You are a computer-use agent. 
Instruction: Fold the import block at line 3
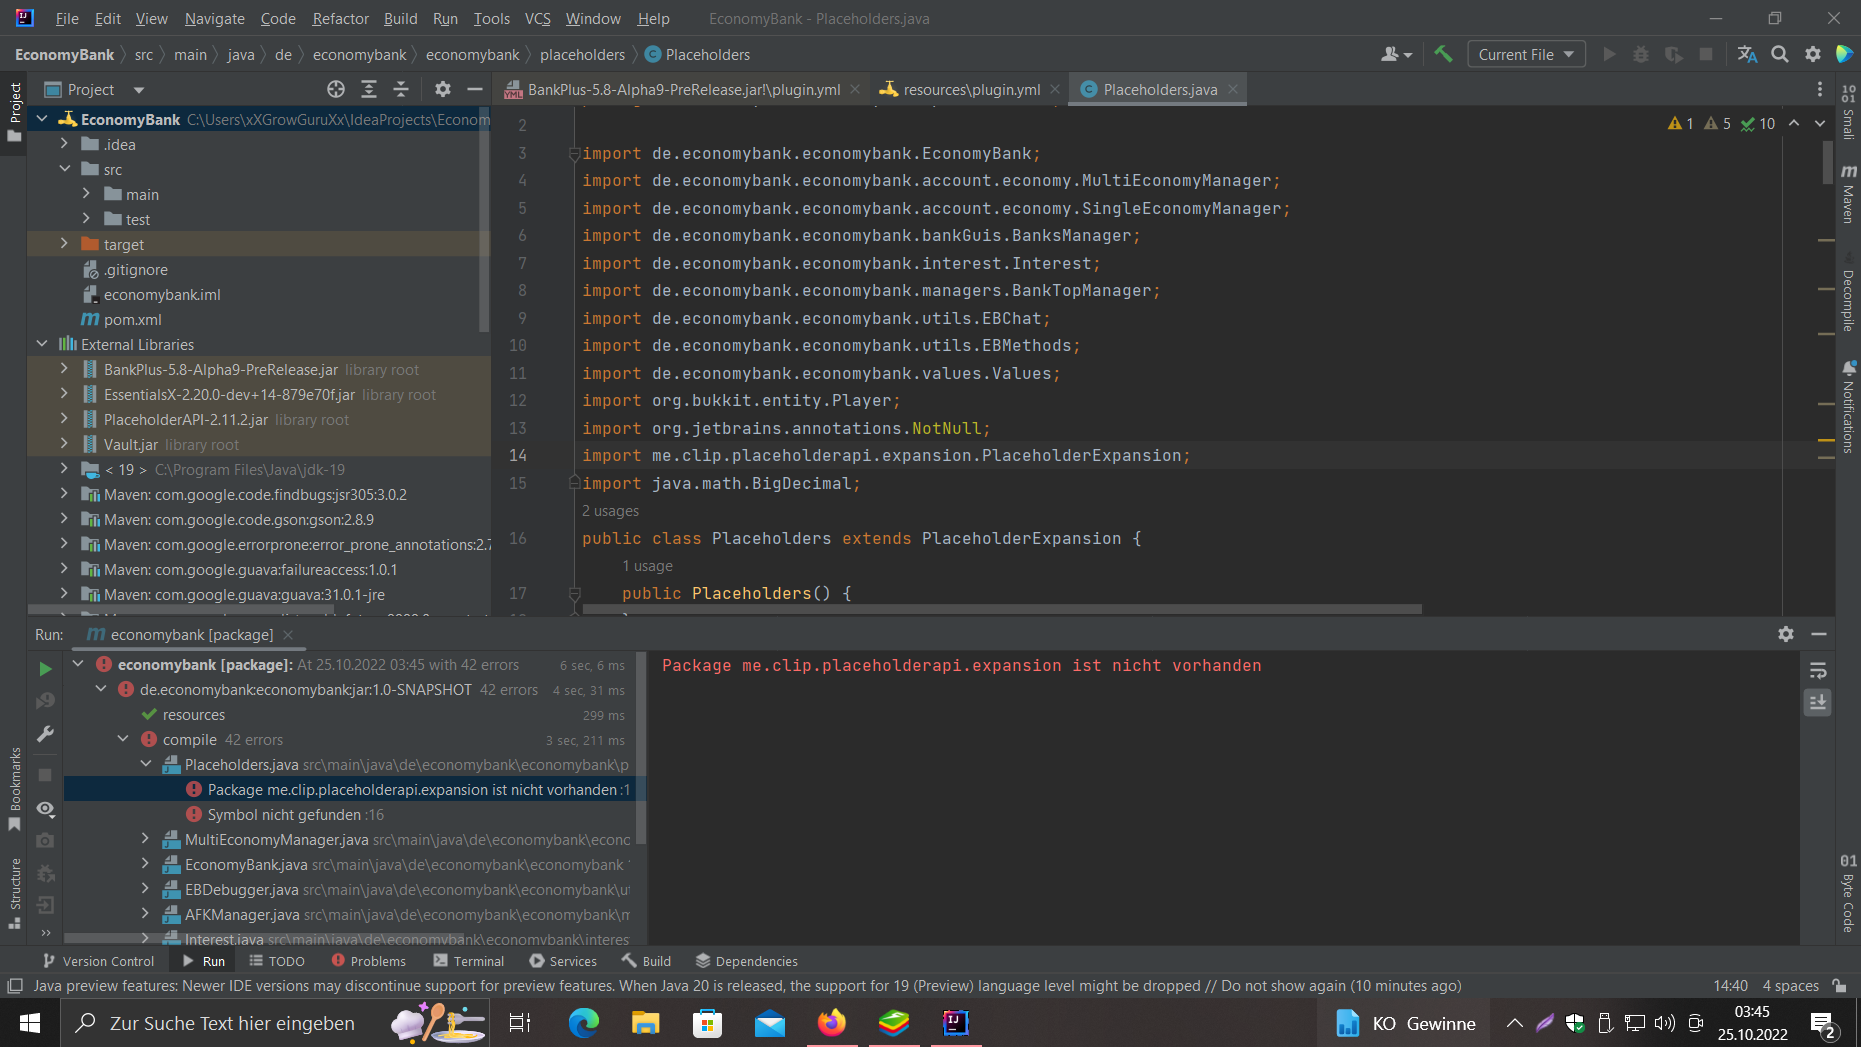574,153
